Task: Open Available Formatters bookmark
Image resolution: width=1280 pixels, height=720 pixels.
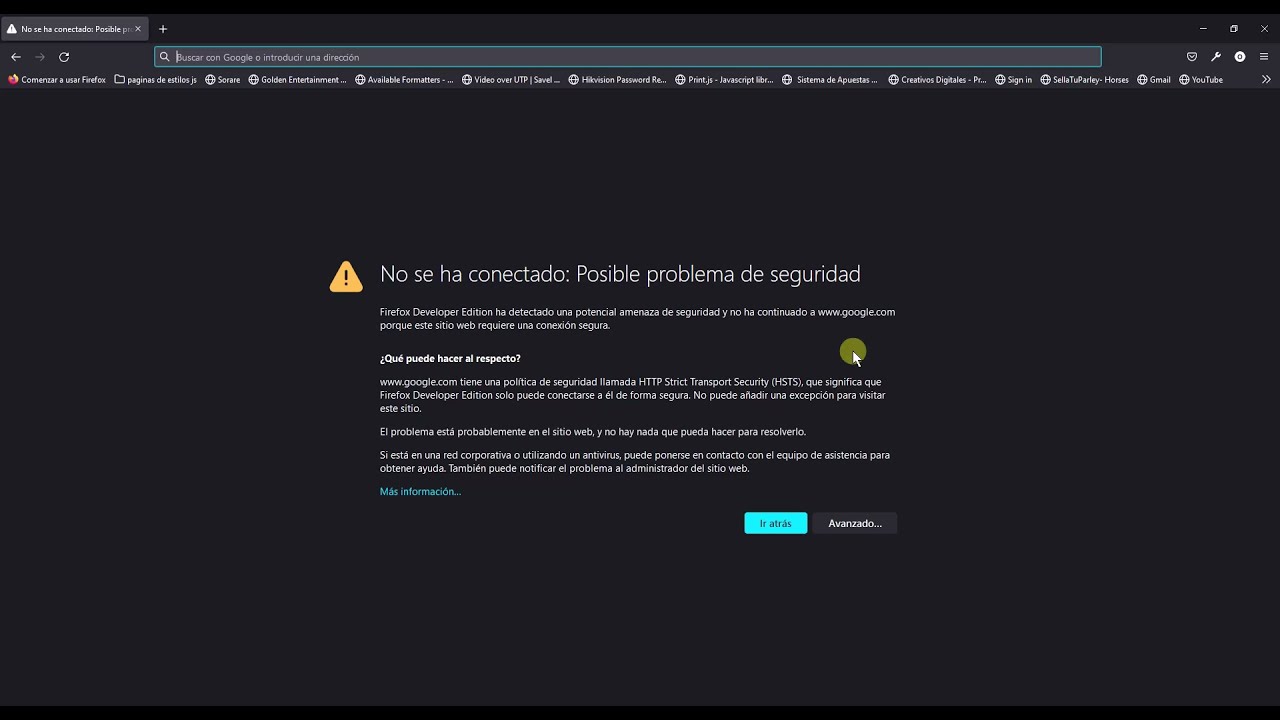Action: click(x=404, y=80)
